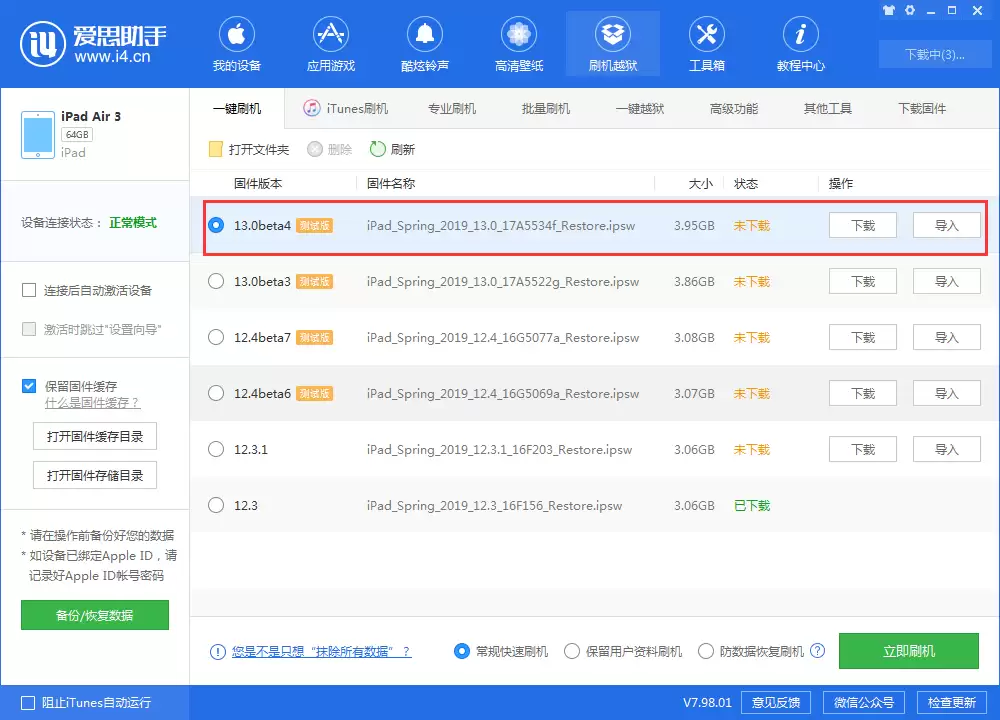
Task: Open 酷炫铃声 ringtones section
Action: [x=425, y=45]
